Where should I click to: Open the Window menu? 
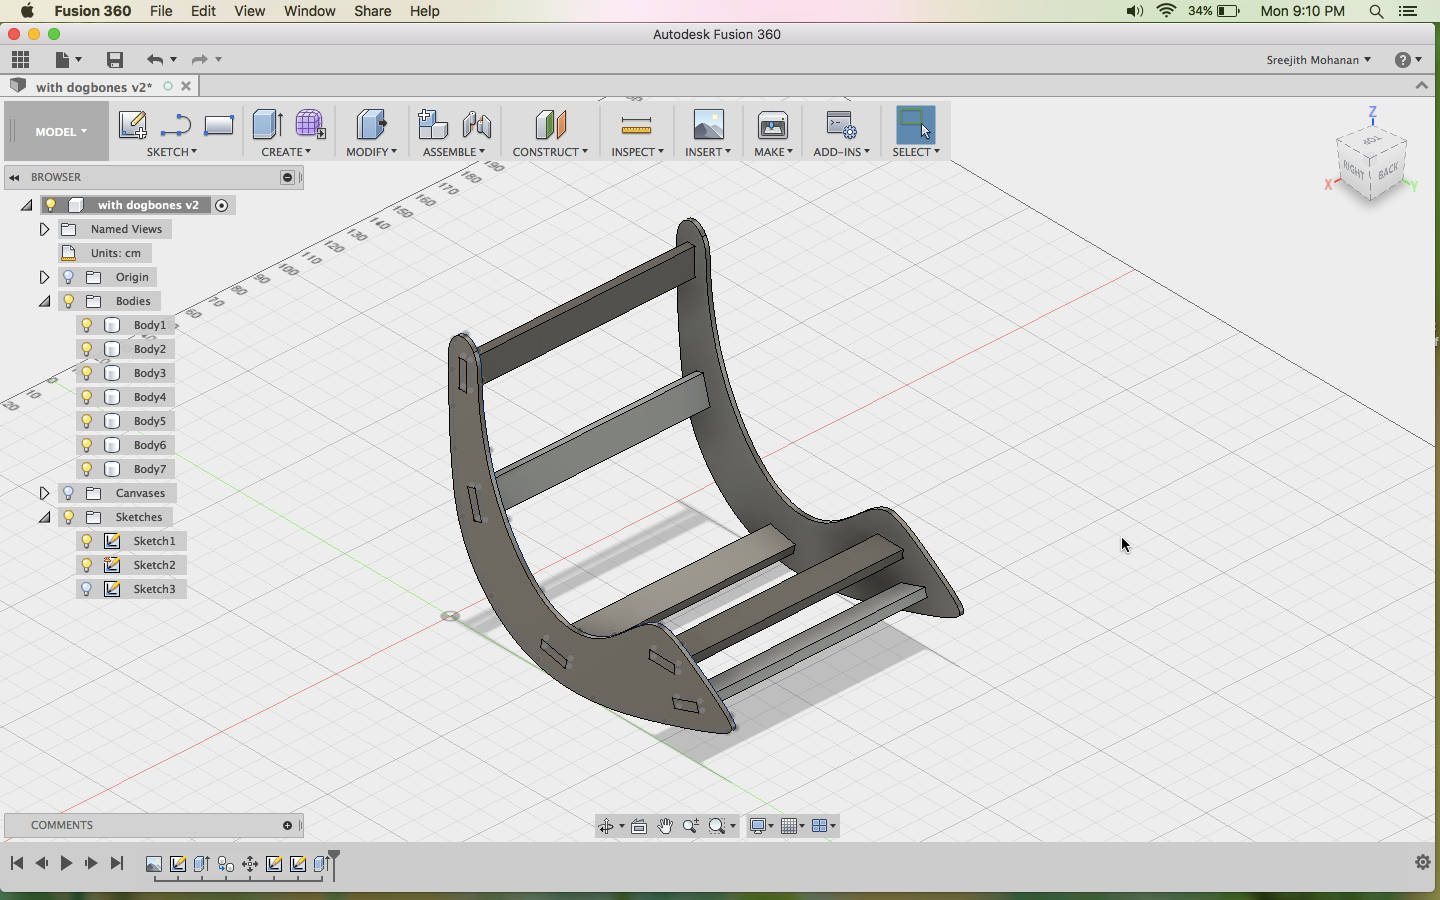pos(309,11)
